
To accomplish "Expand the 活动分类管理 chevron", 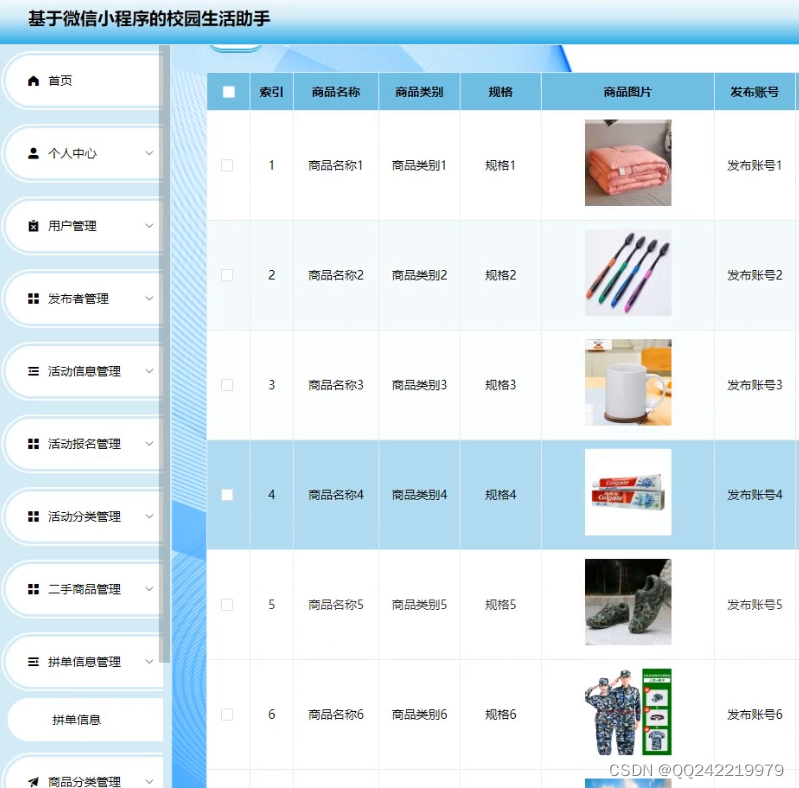I will (x=149, y=516).
